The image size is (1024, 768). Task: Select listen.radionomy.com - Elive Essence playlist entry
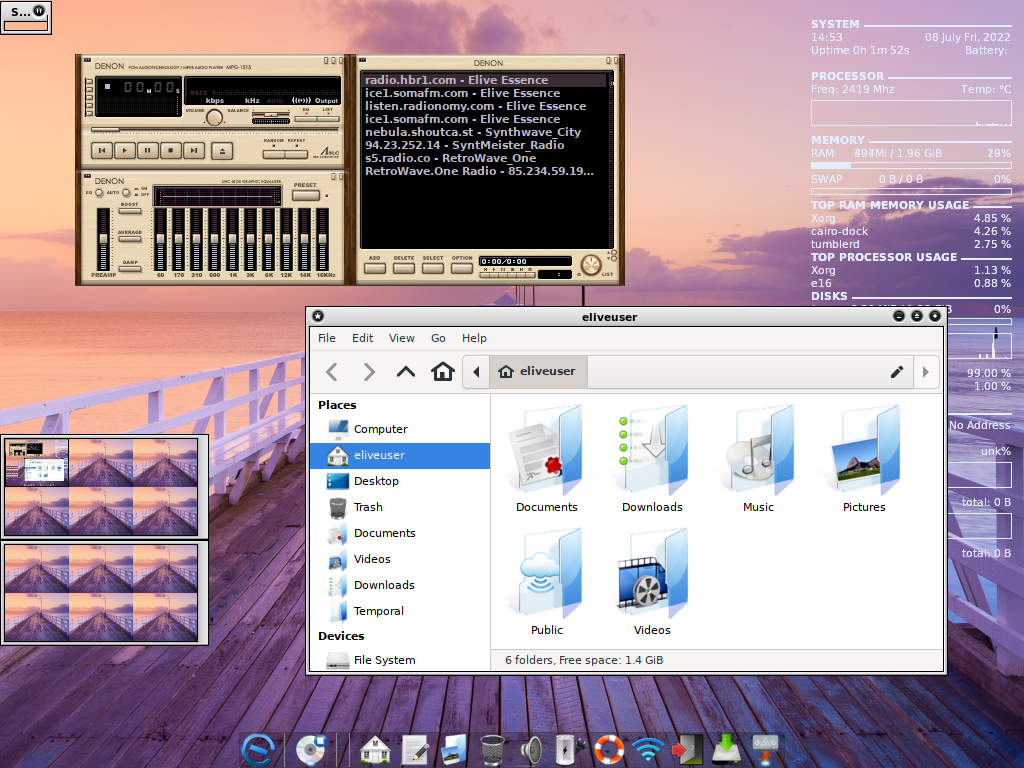[x=484, y=106]
